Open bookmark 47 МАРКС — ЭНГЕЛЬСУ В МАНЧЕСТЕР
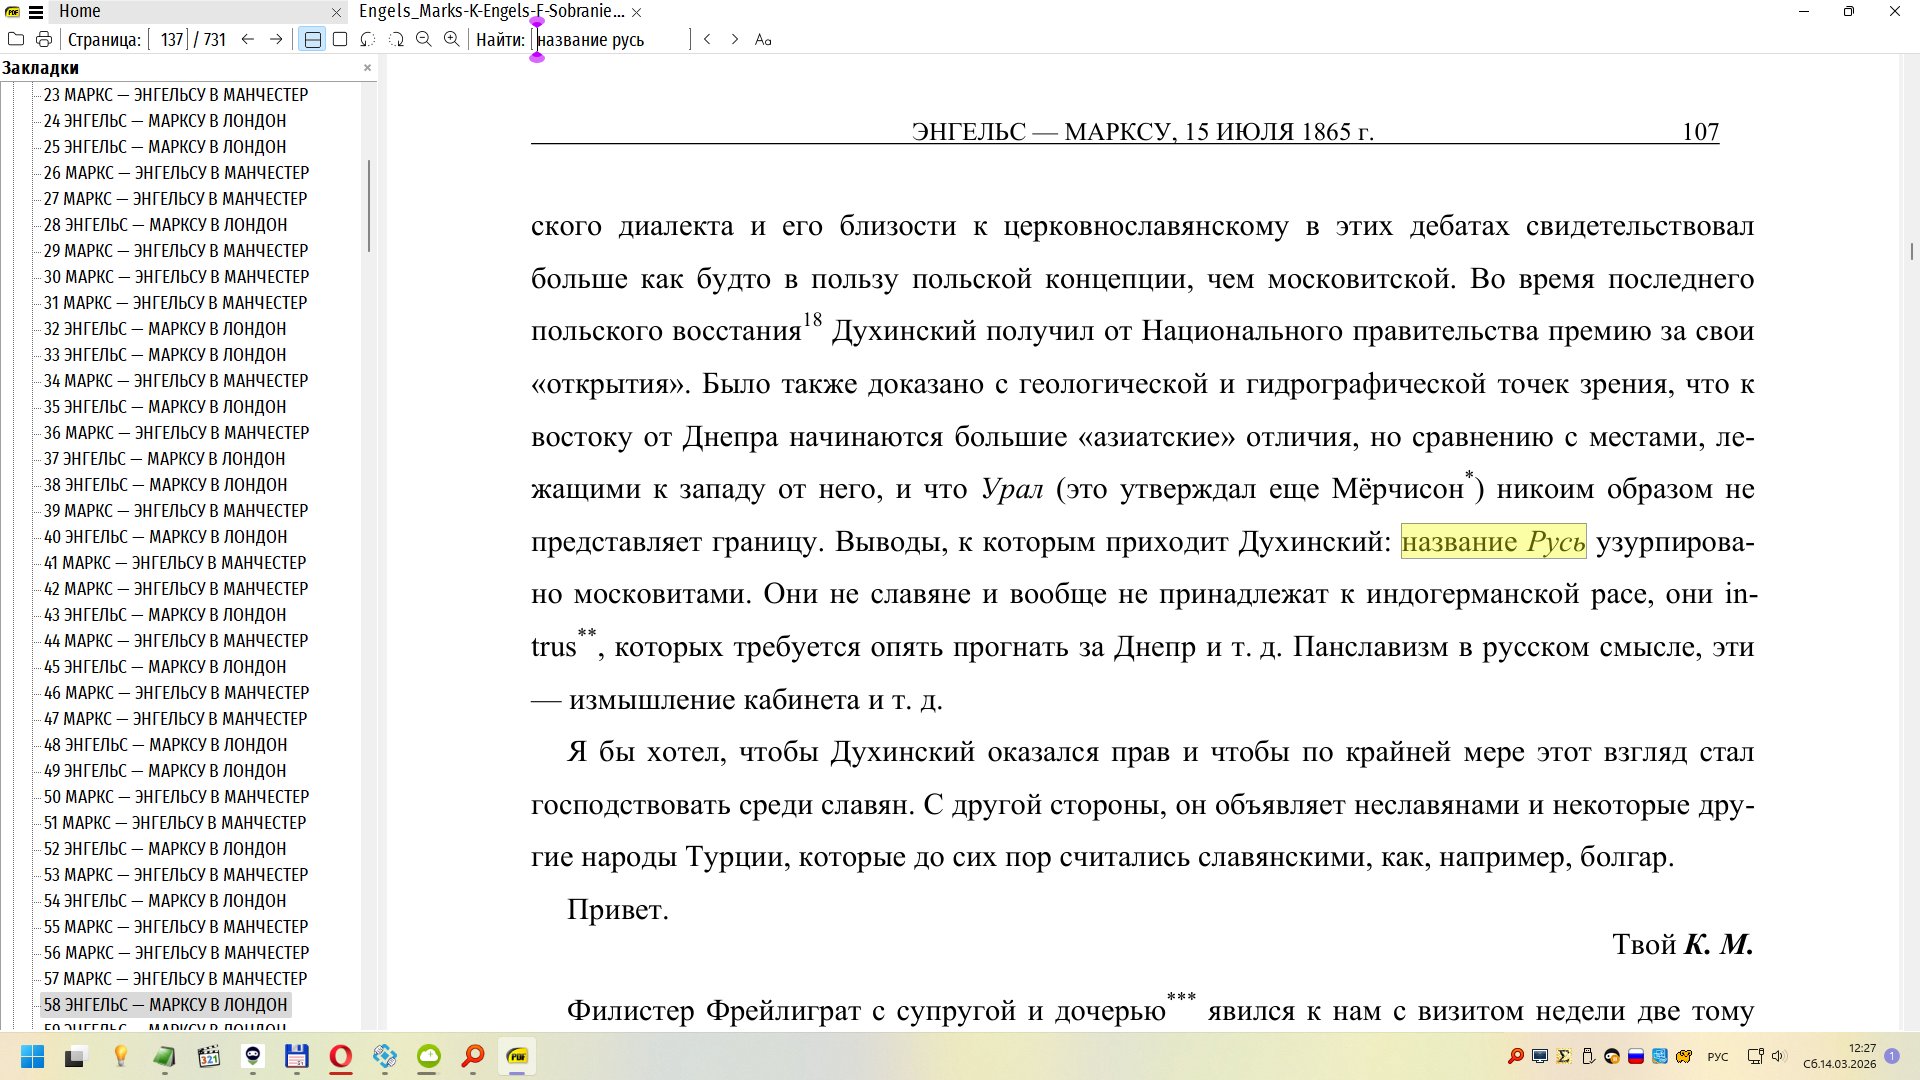 click(175, 719)
